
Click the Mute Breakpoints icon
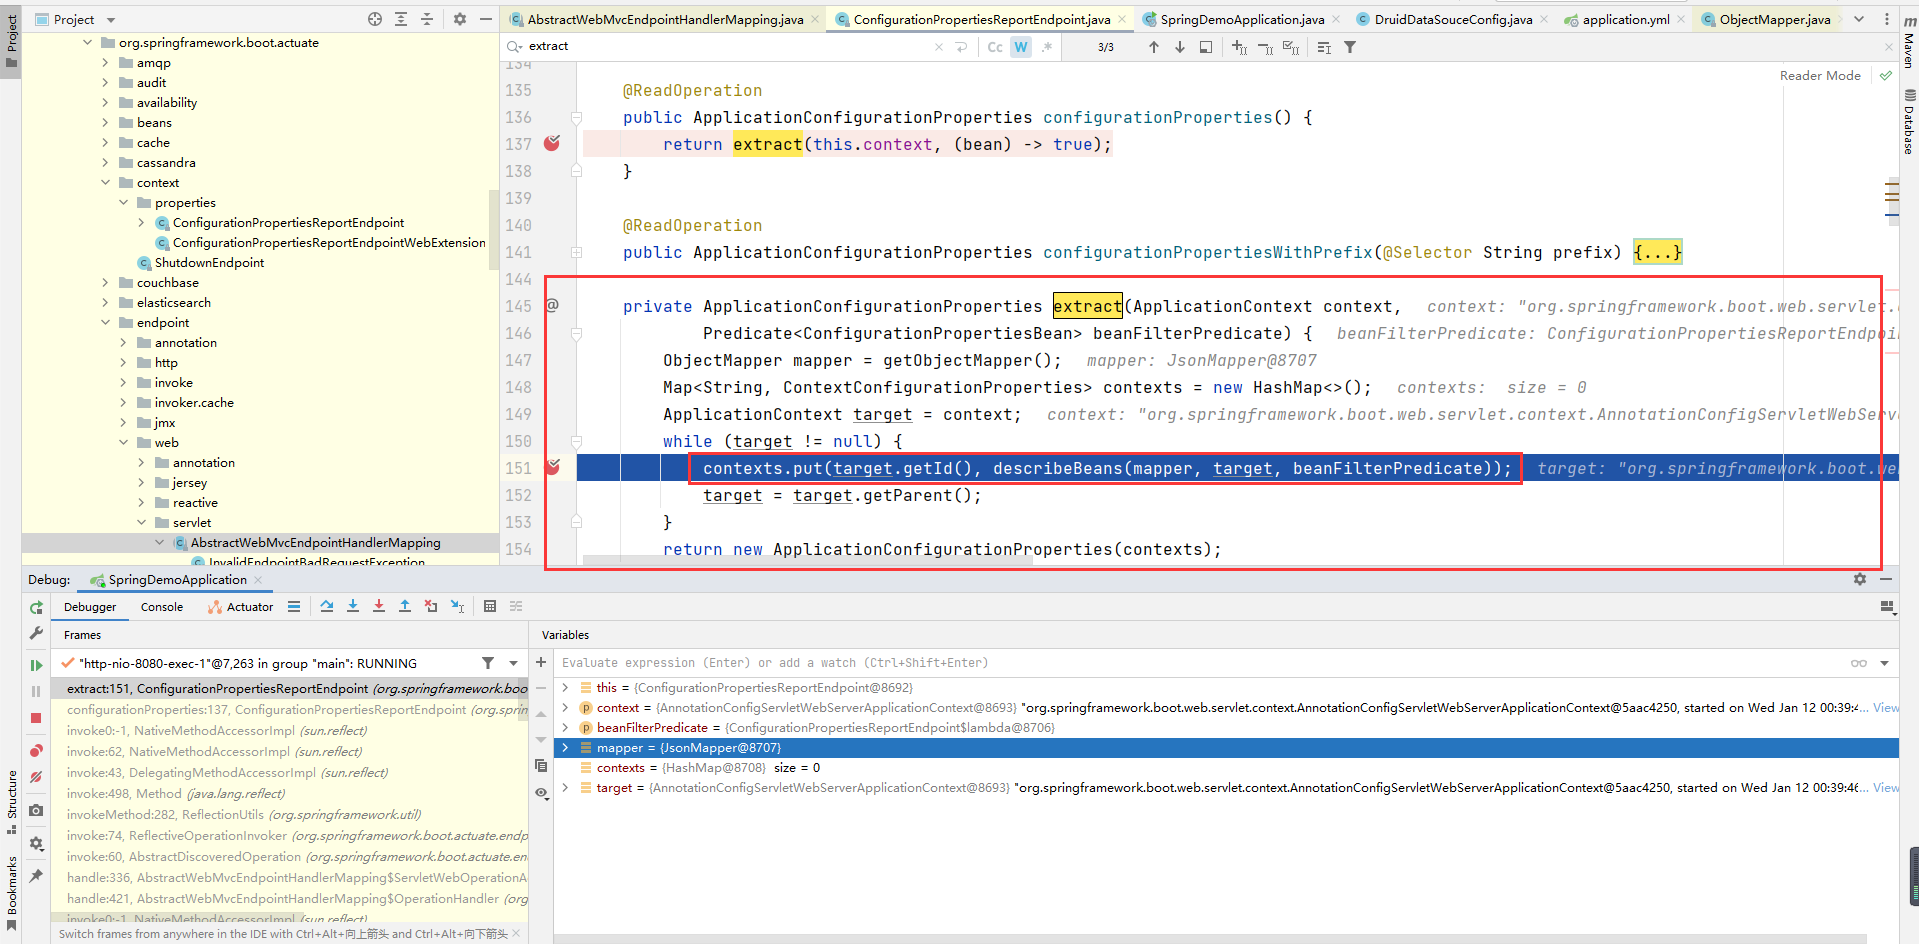36,777
